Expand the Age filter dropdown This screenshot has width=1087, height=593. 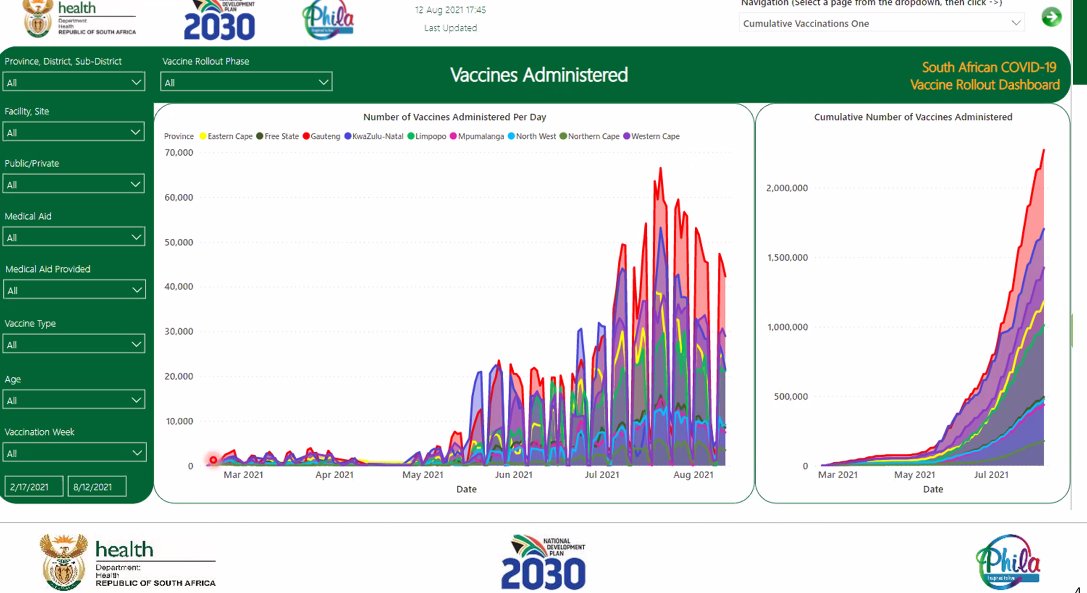click(x=73, y=400)
